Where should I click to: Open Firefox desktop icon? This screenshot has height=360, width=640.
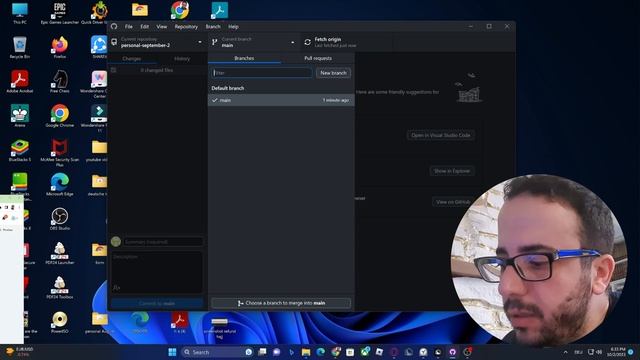pyautogui.click(x=60, y=47)
